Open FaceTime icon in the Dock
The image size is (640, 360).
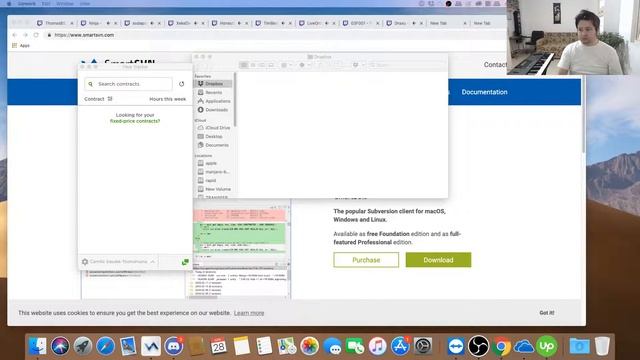coord(355,346)
